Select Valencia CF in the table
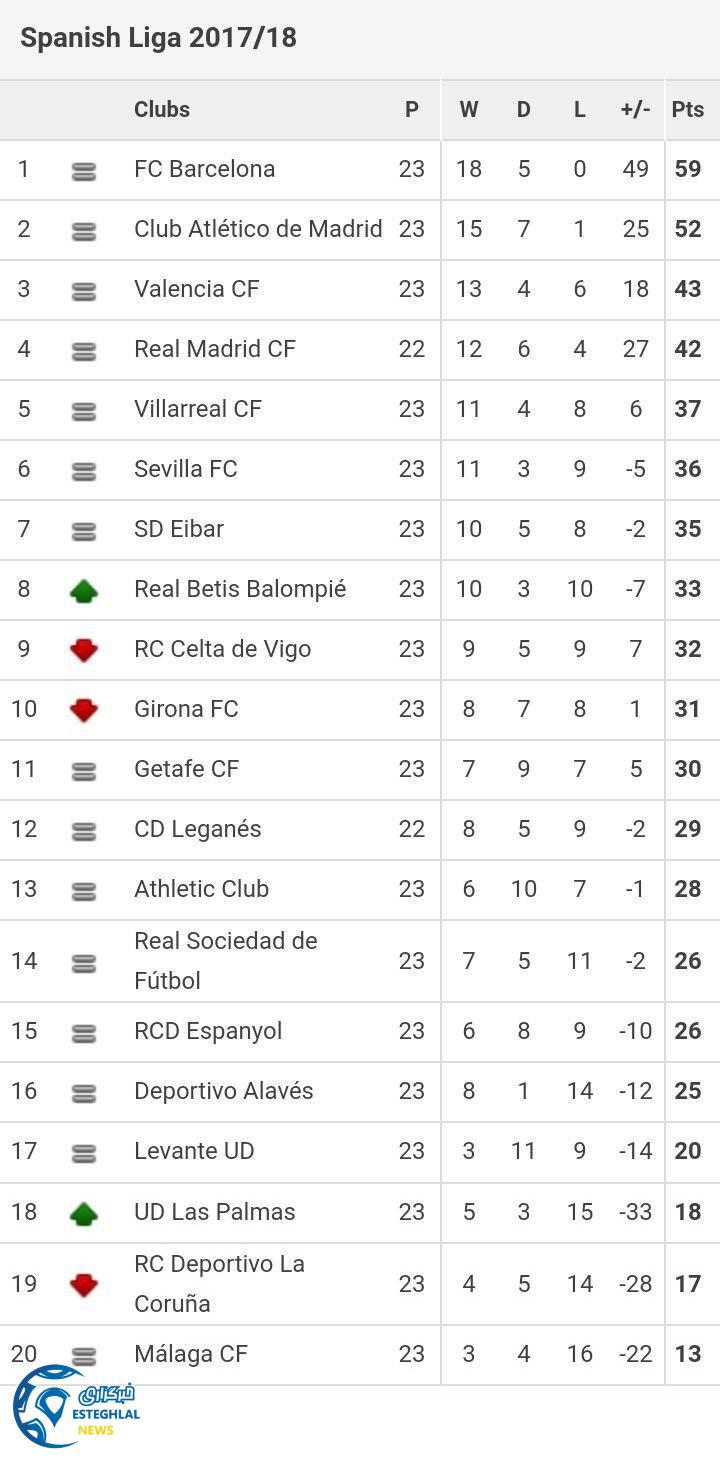 coord(196,289)
